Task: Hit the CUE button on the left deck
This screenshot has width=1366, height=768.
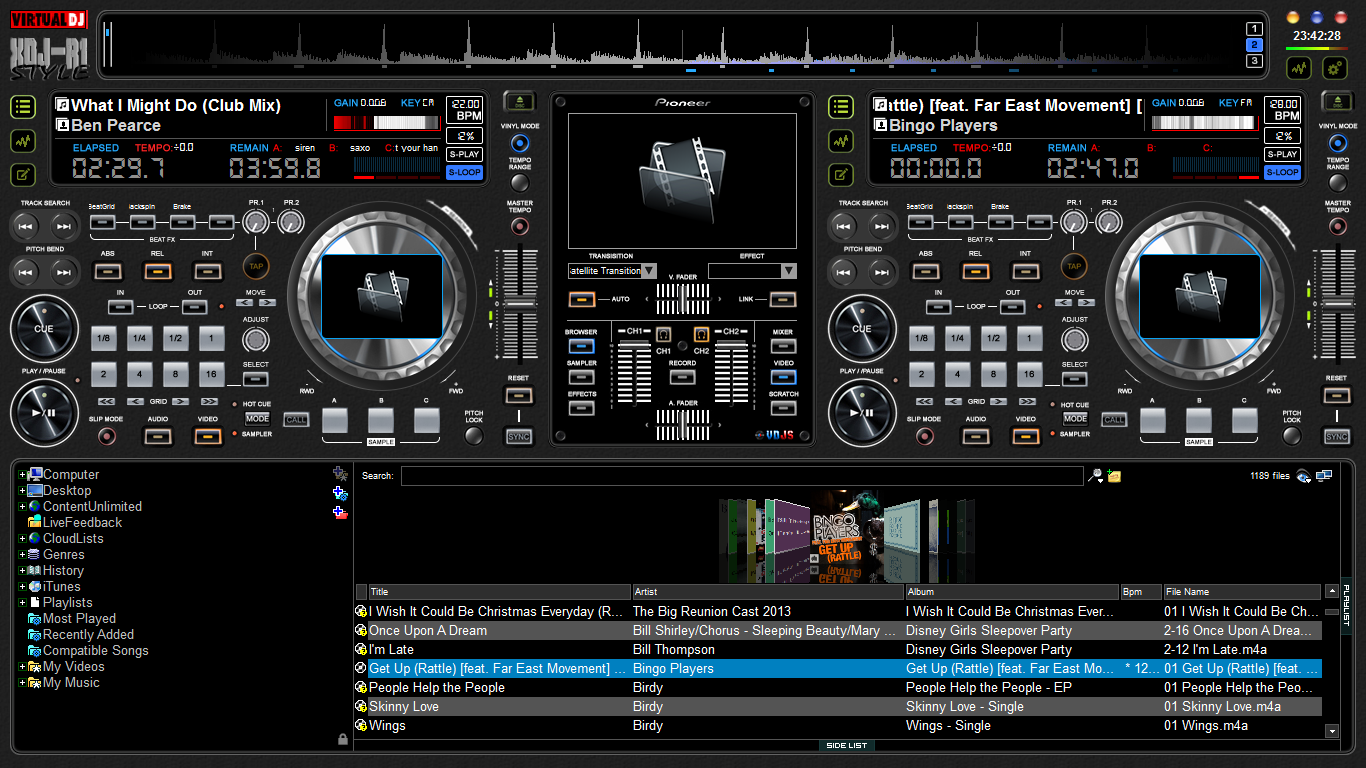Action: click(44, 329)
